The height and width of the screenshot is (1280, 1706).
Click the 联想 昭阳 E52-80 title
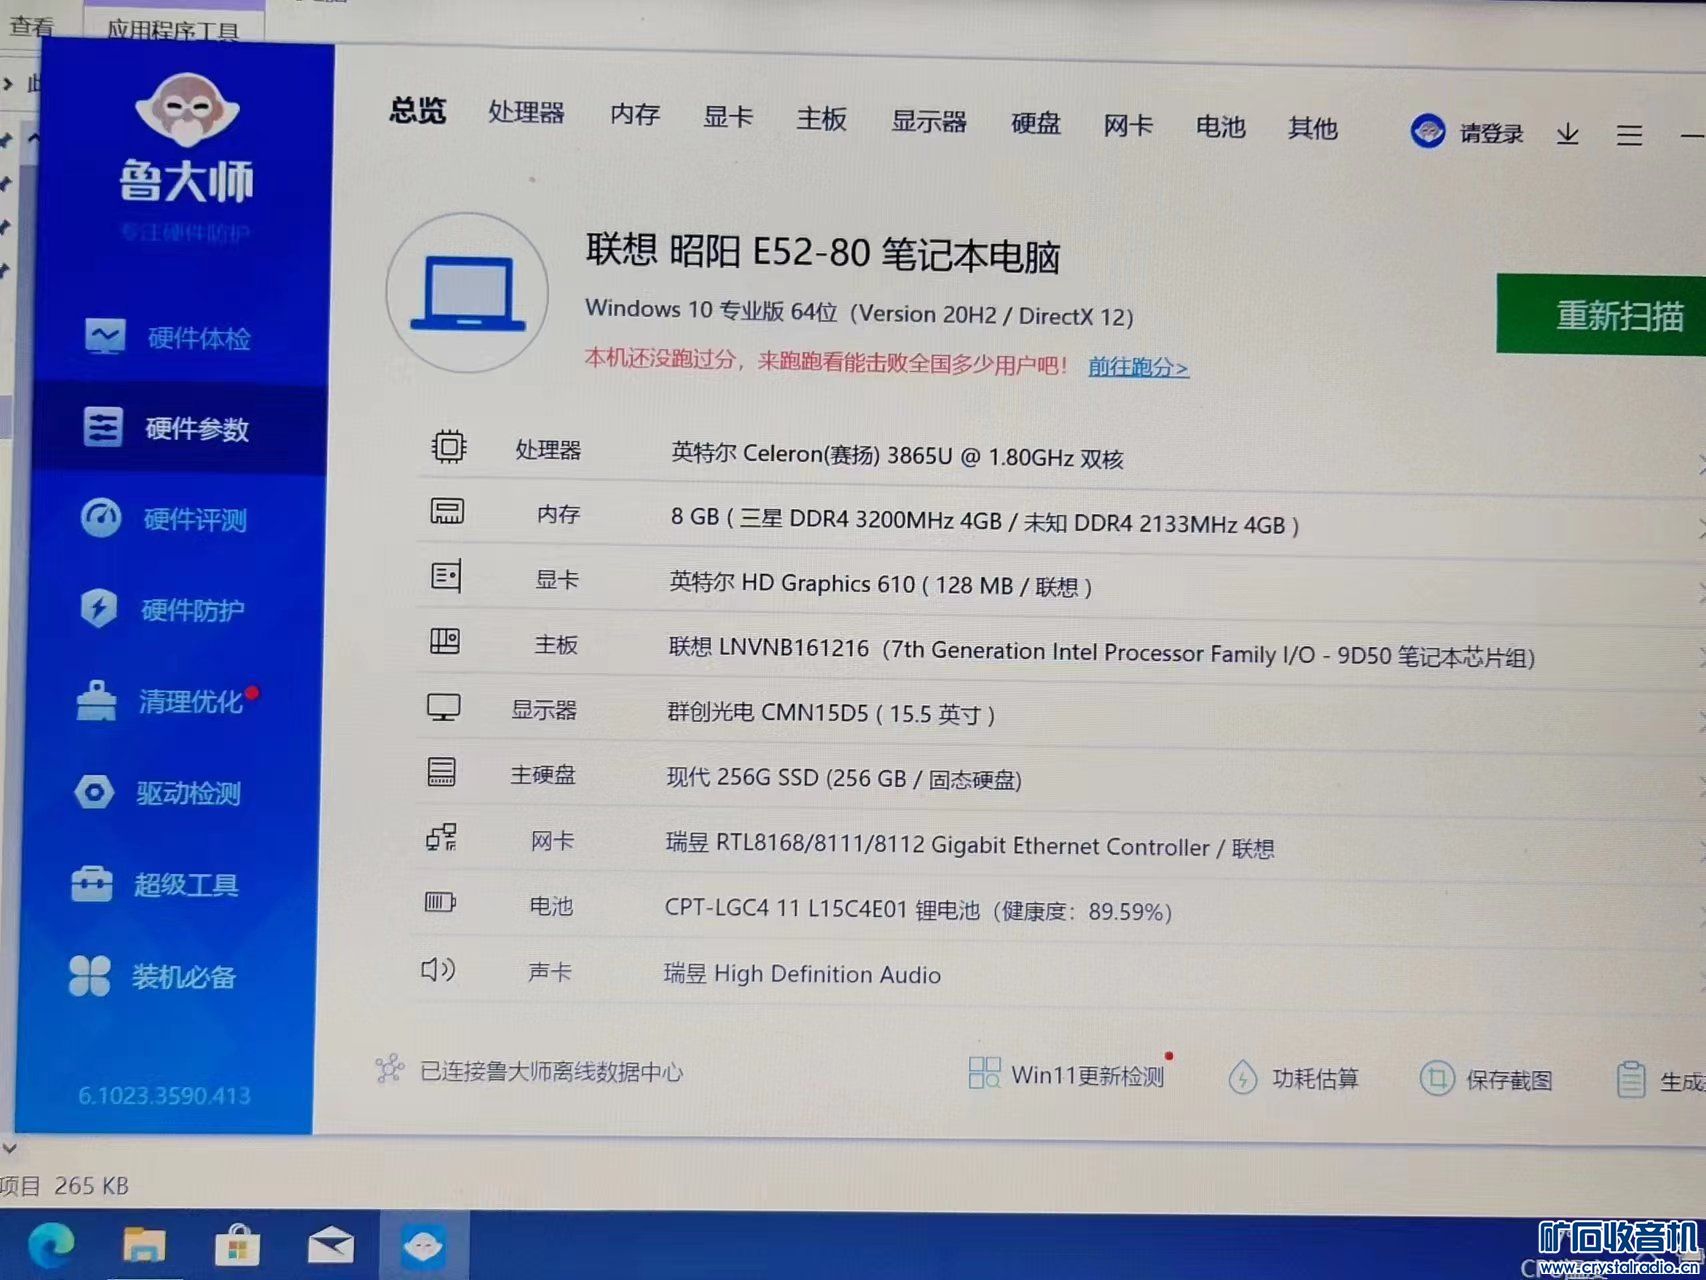[x=822, y=253]
